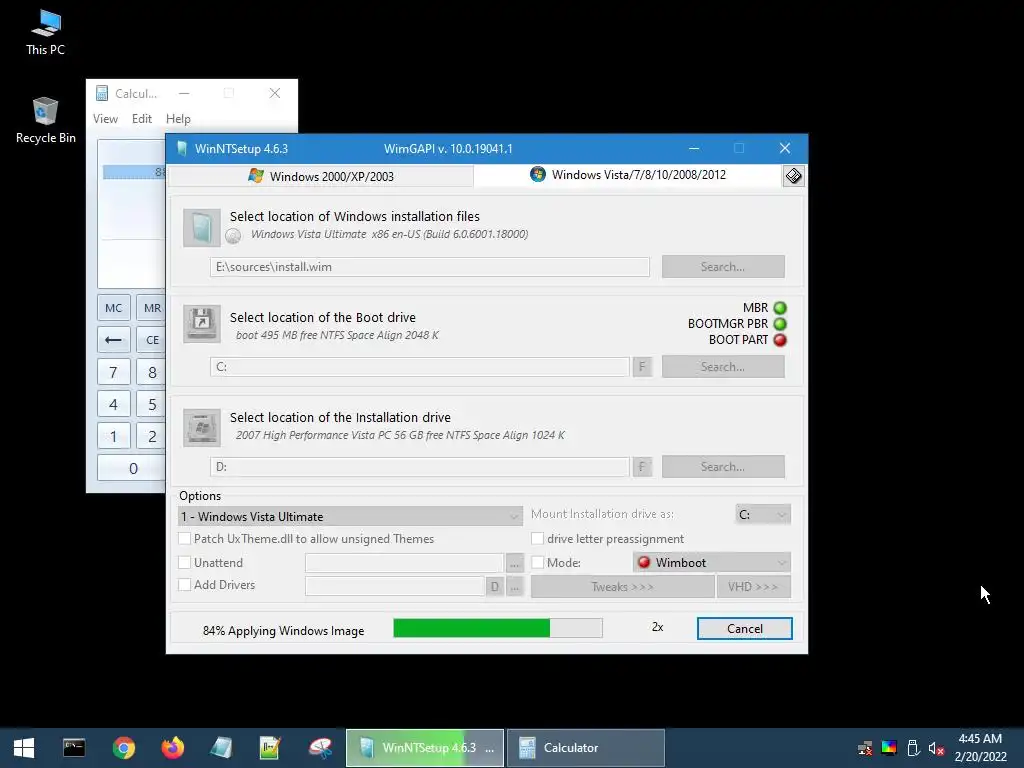Click the Add Drivers D button
Image resolution: width=1024 pixels, height=768 pixels.
tap(494, 586)
